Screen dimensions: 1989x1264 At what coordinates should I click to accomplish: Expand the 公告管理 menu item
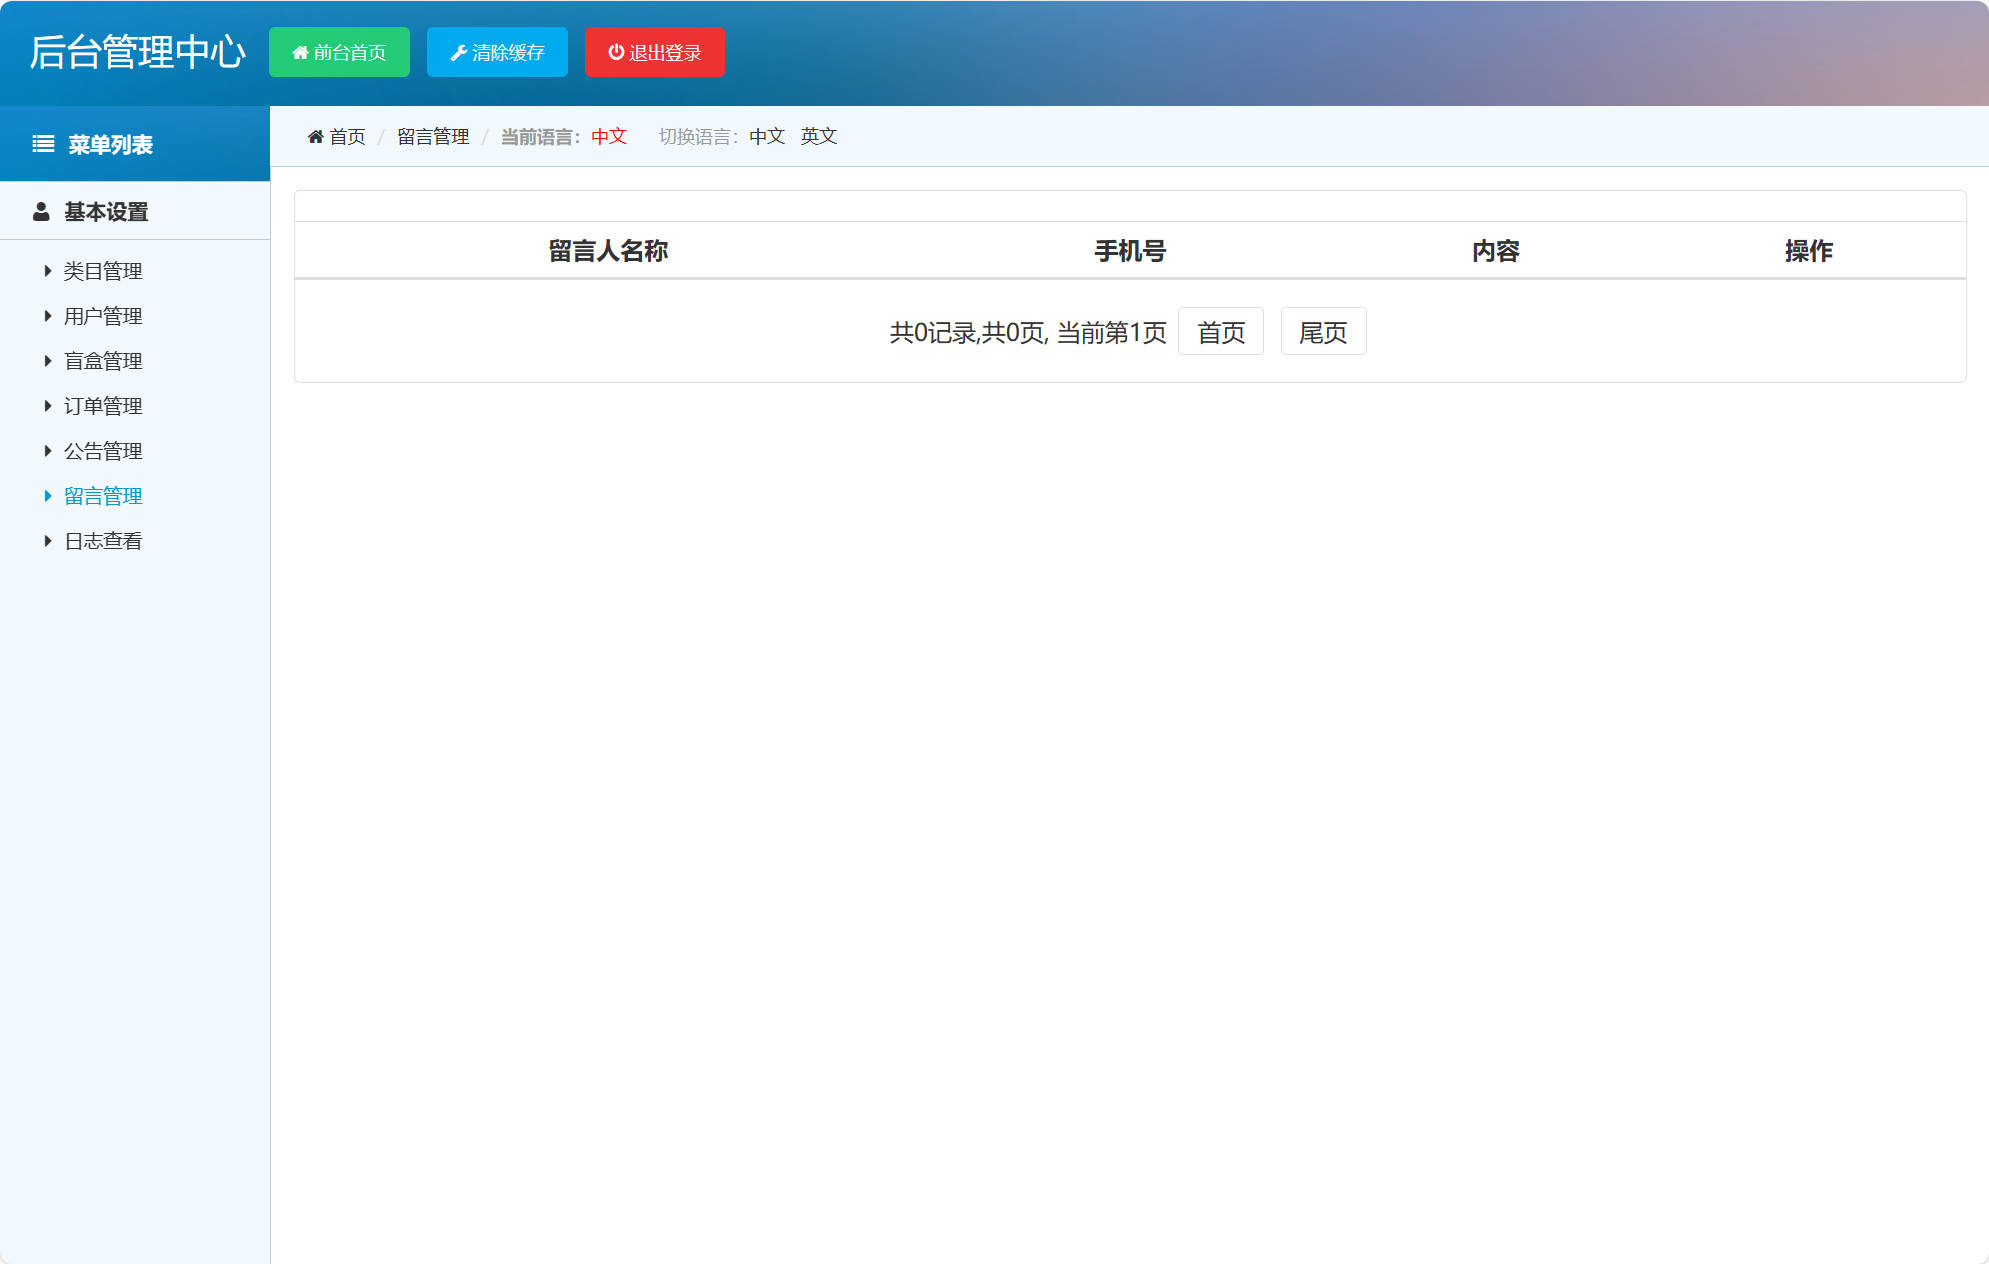click(x=47, y=450)
